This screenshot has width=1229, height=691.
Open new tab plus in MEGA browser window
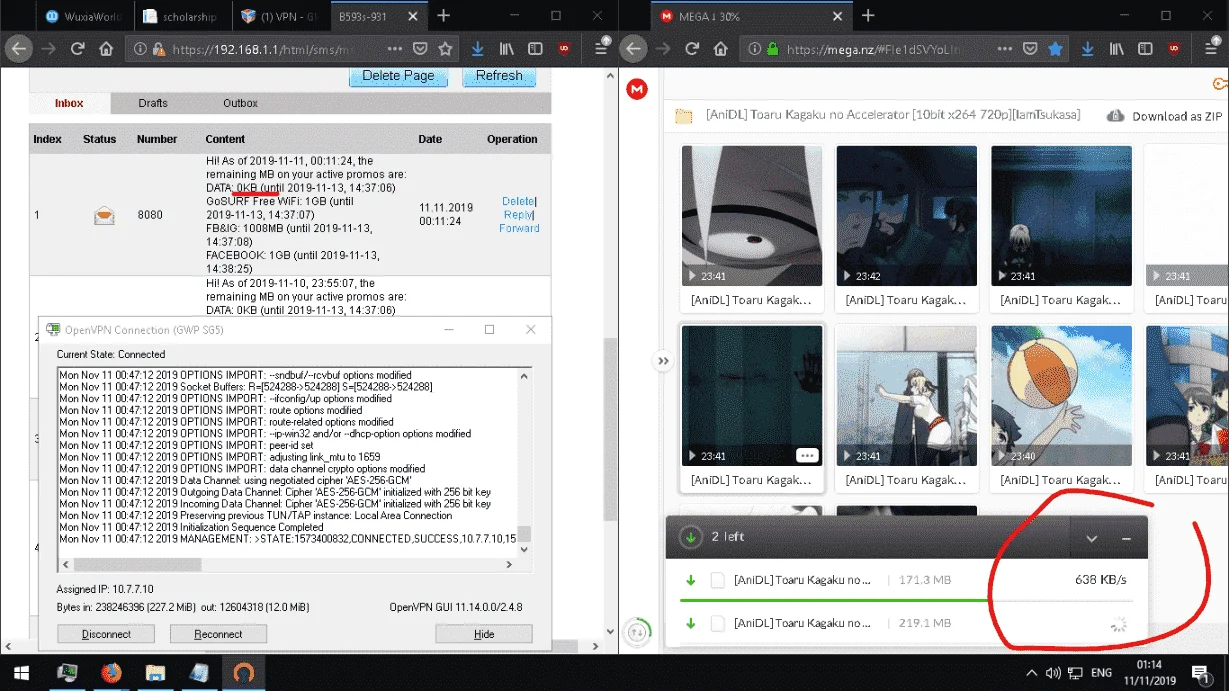coord(868,16)
